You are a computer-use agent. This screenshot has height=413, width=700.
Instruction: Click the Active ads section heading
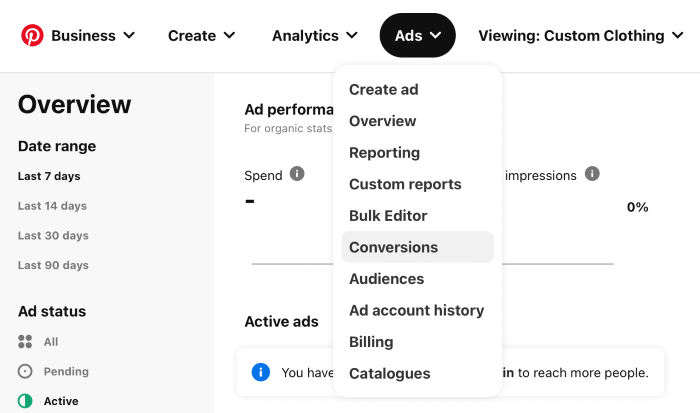pyautogui.click(x=281, y=321)
